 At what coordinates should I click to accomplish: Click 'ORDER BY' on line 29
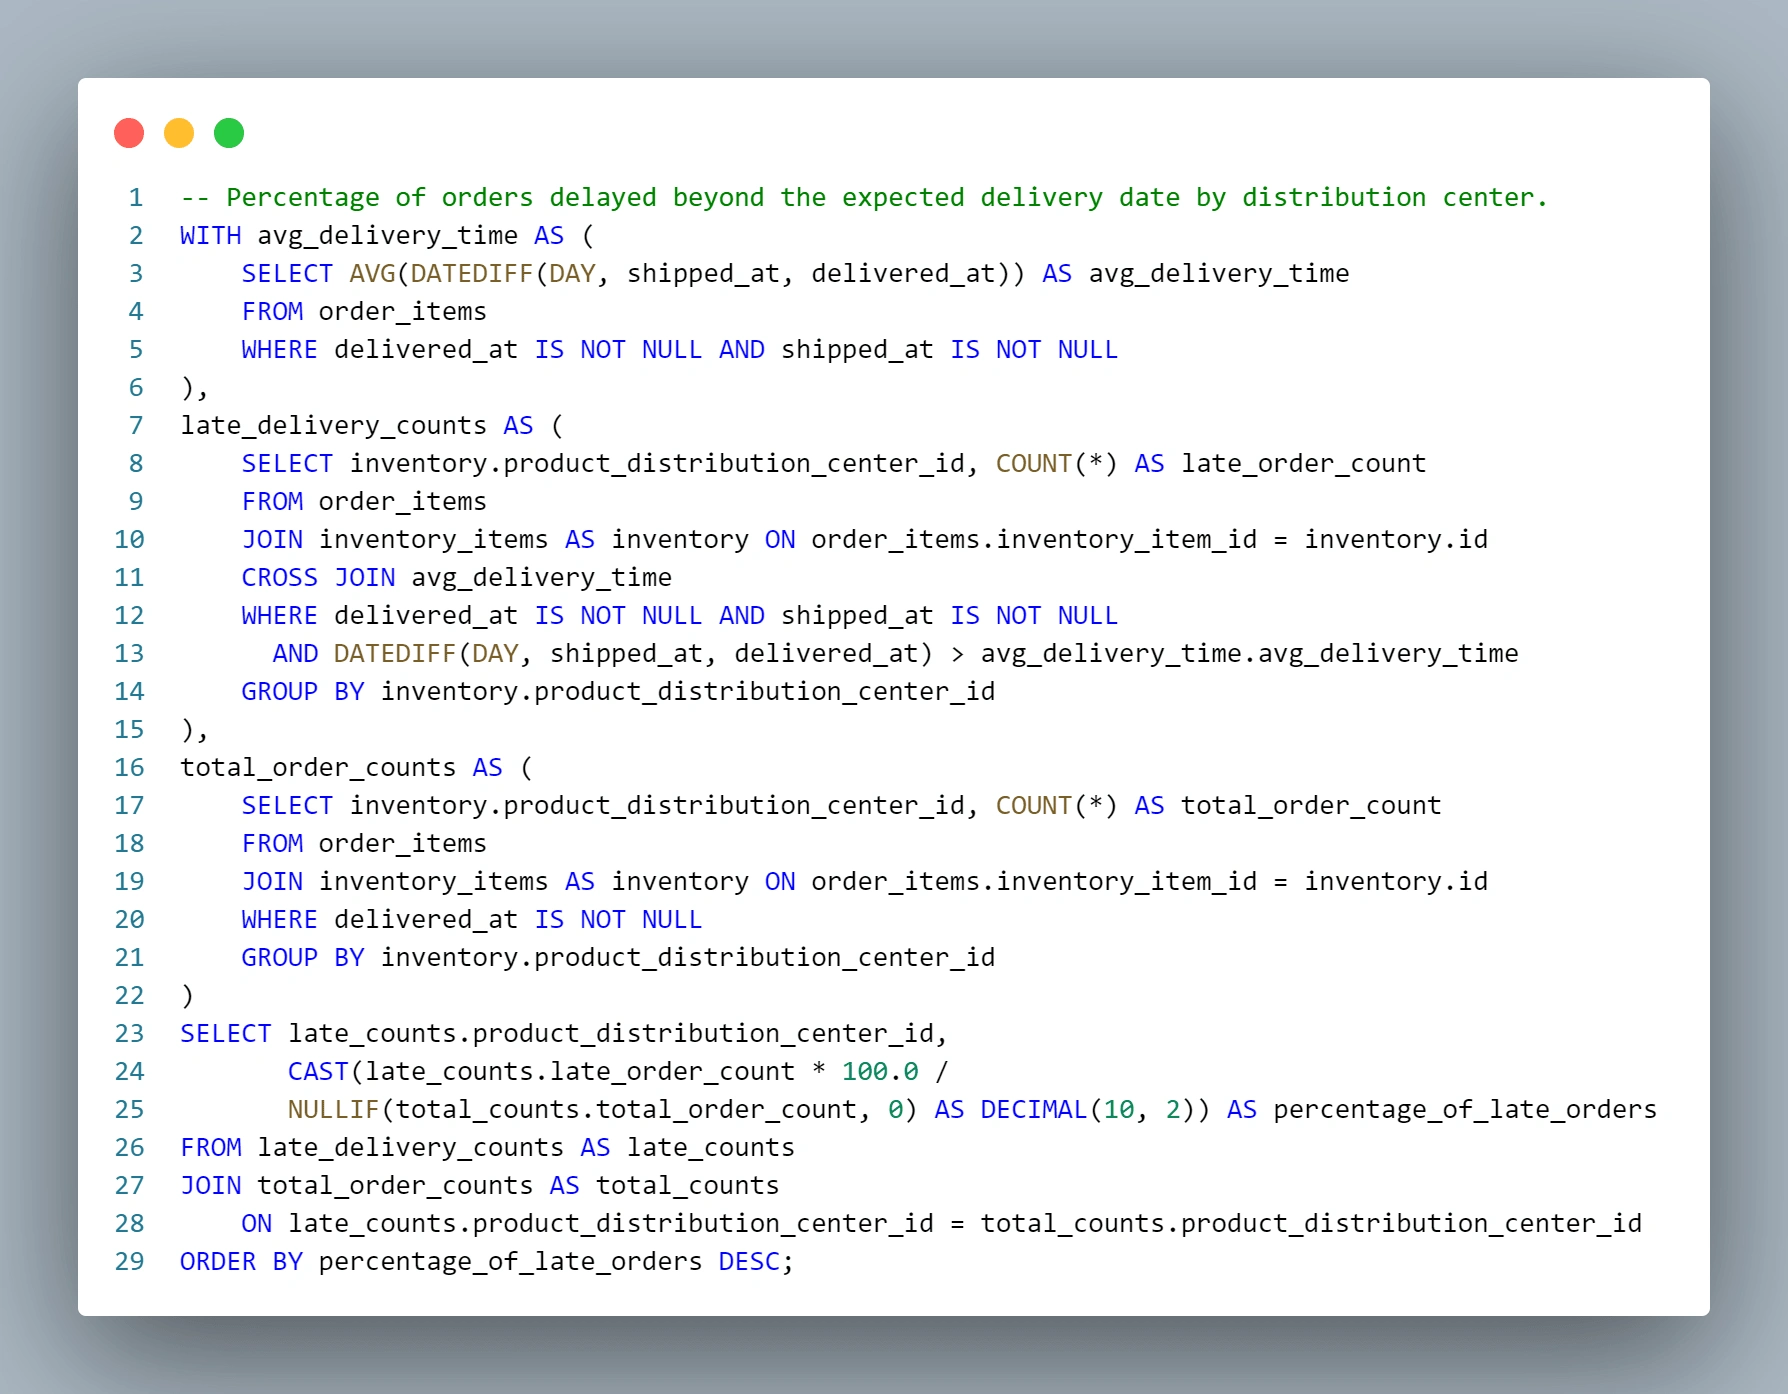pyautogui.click(x=241, y=1262)
